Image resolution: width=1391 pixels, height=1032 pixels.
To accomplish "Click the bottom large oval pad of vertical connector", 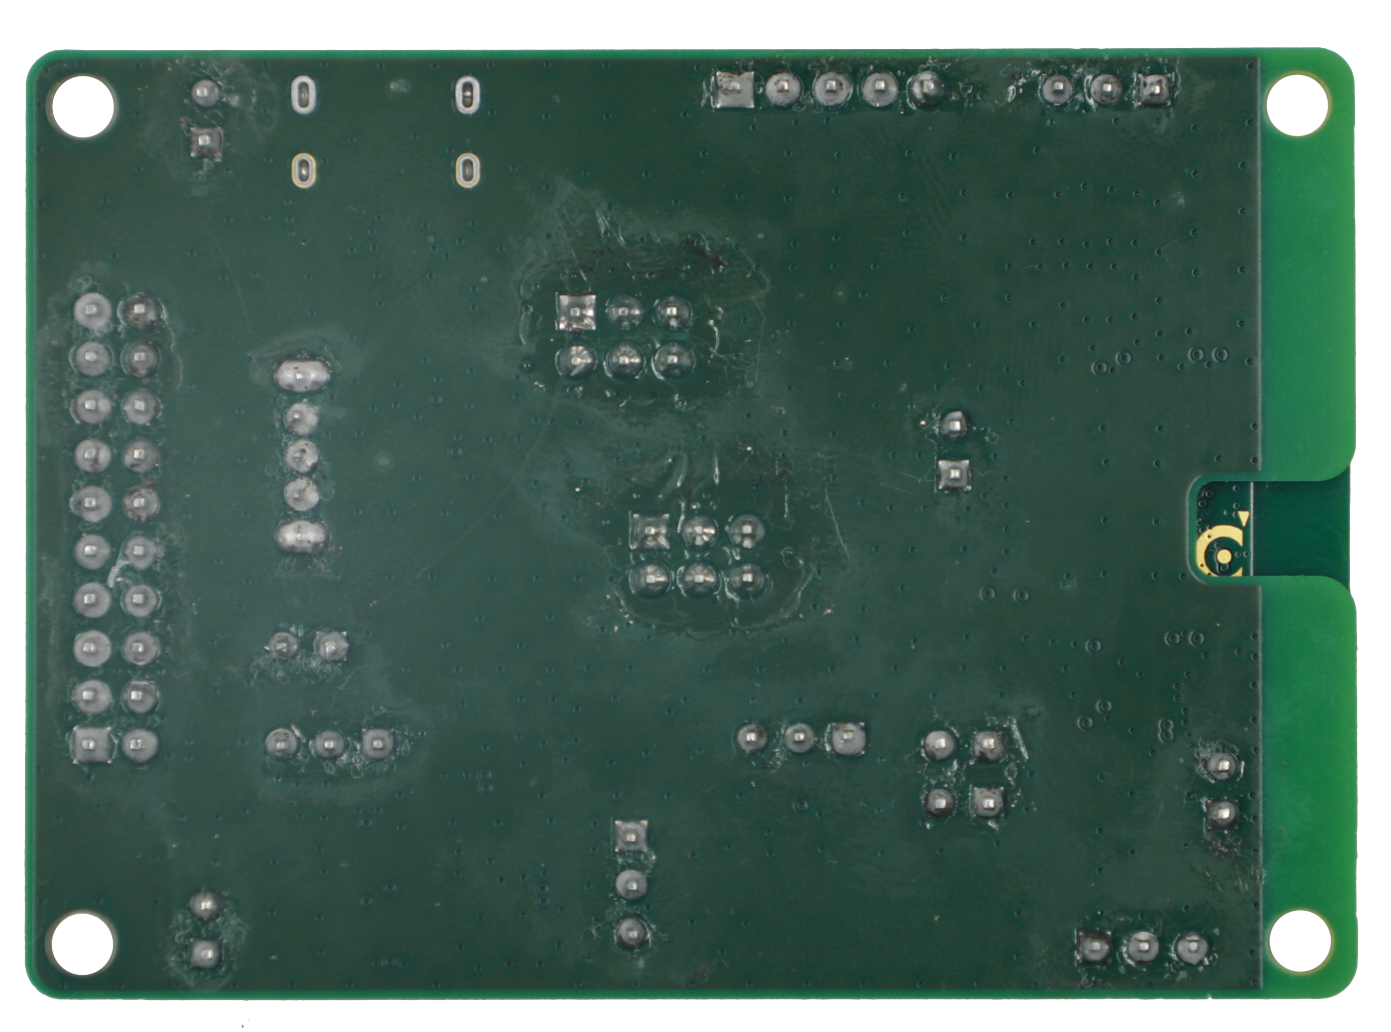I will coord(302,537).
